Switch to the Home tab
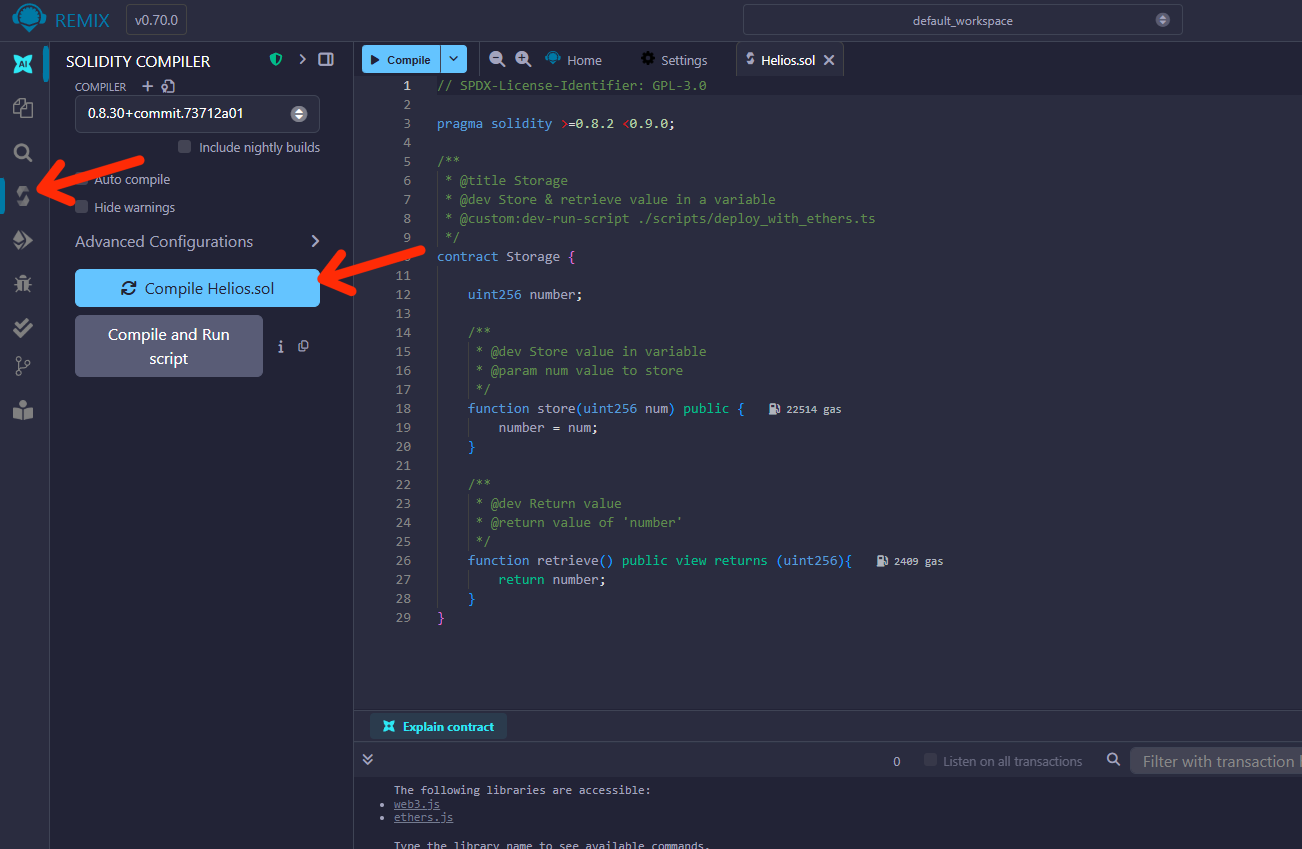 click(572, 60)
